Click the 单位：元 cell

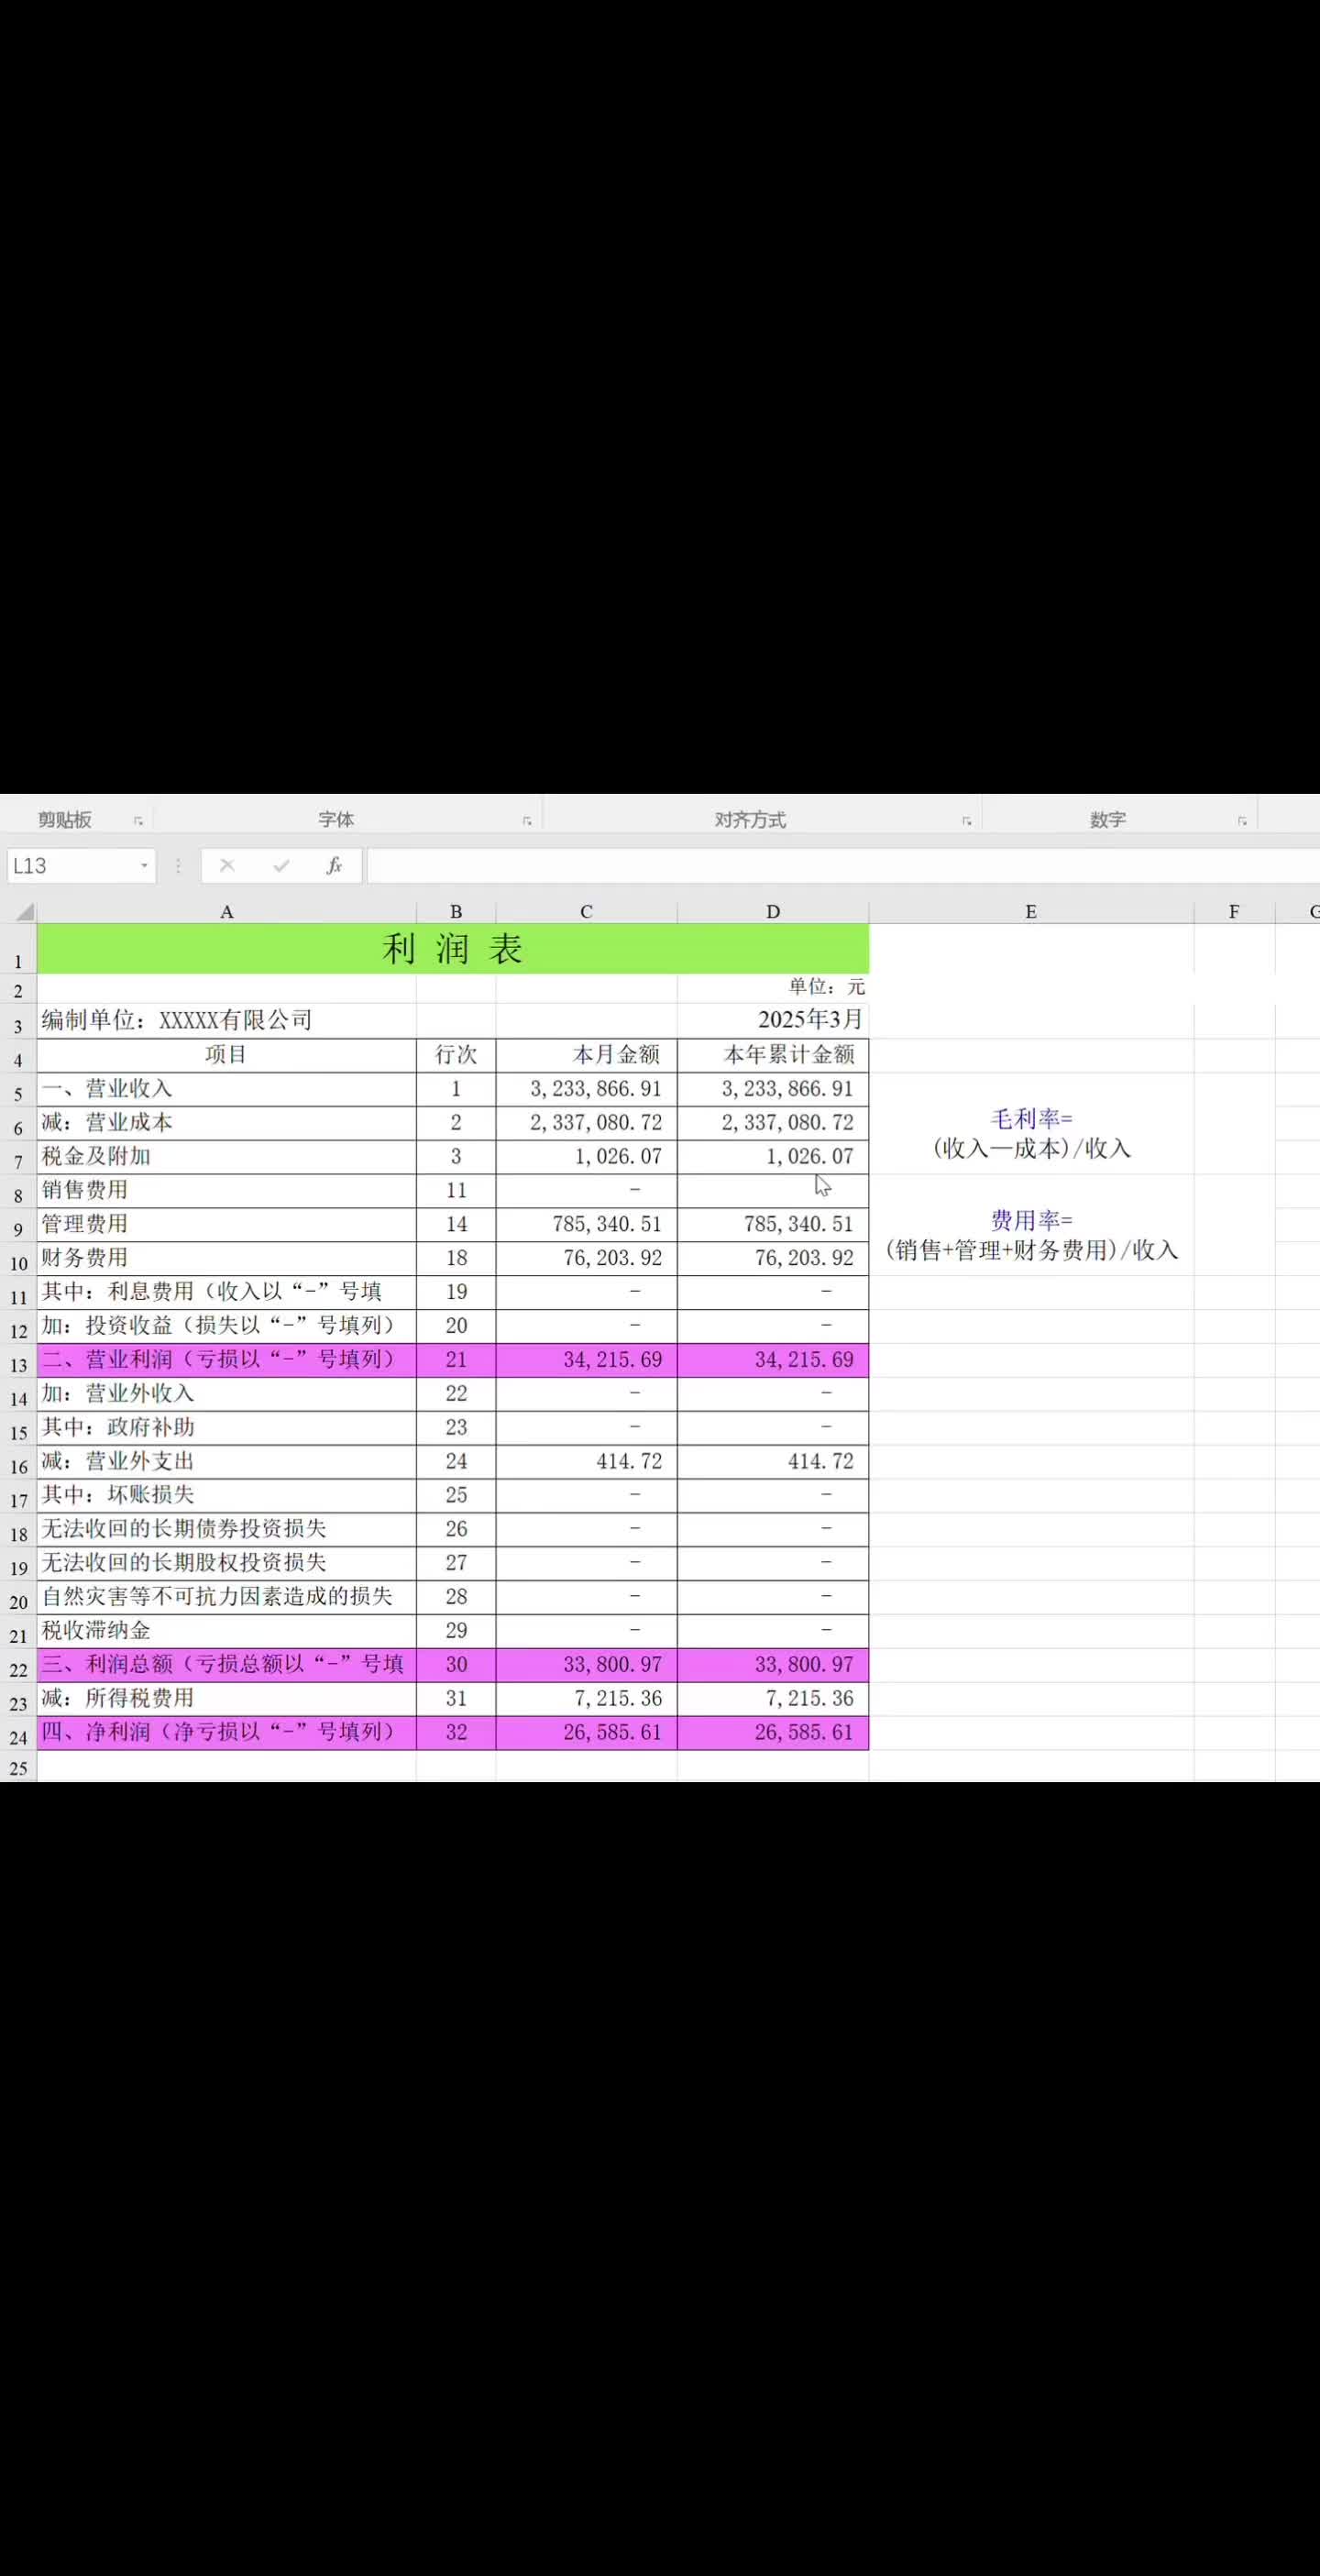coord(773,988)
